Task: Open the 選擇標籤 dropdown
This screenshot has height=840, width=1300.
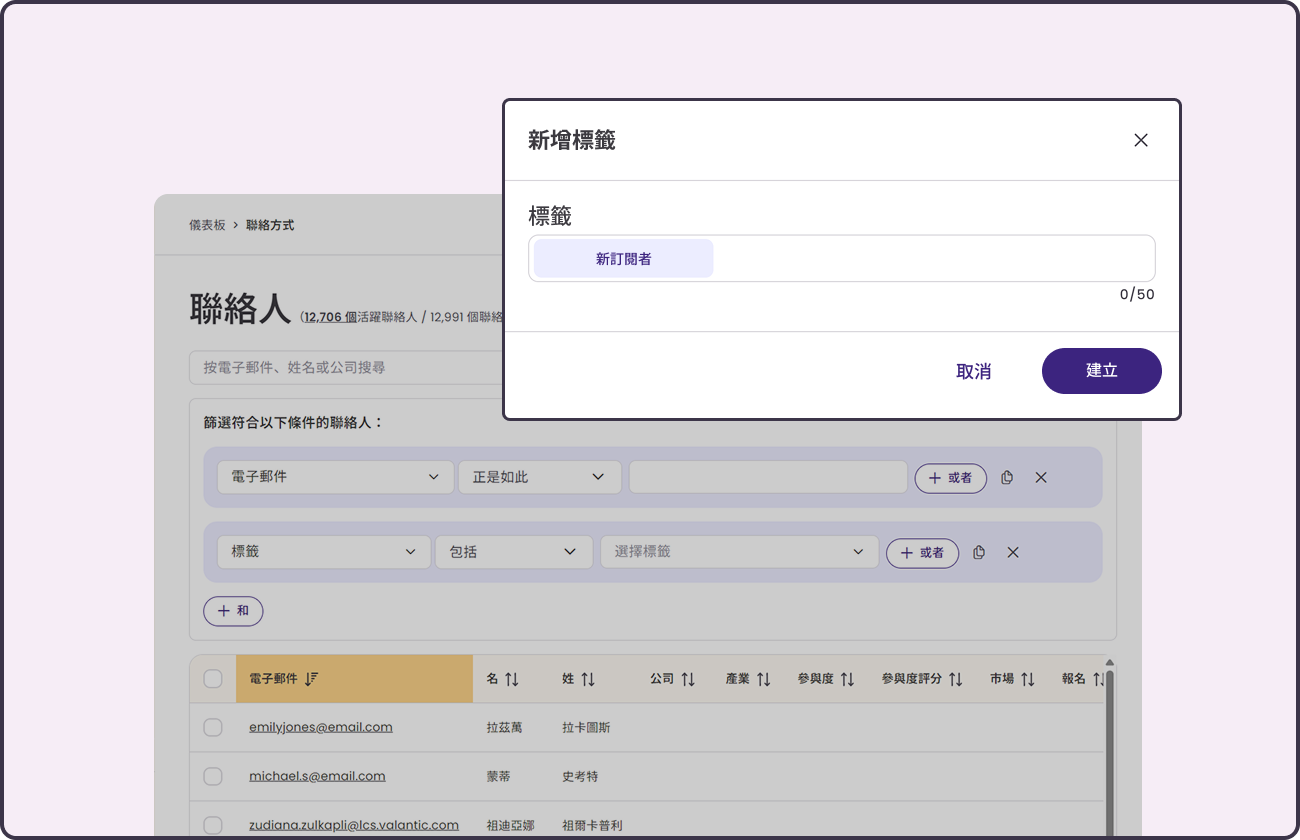Action: [x=739, y=552]
